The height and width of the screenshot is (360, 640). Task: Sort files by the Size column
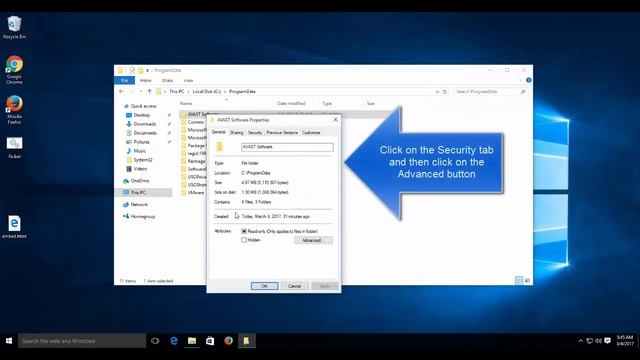click(x=371, y=104)
